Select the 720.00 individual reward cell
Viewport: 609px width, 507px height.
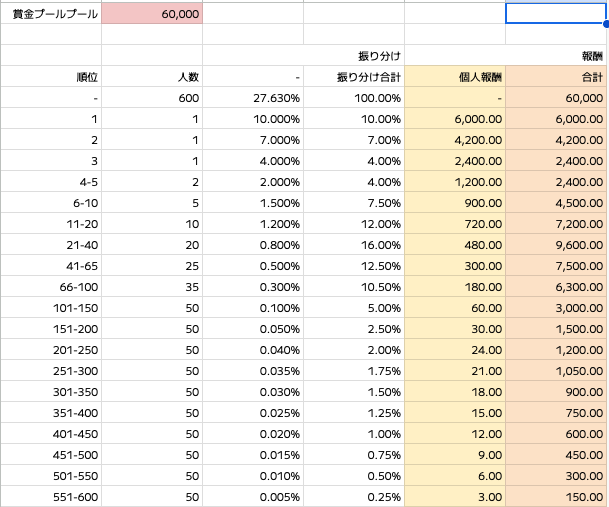[x=455, y=223]
